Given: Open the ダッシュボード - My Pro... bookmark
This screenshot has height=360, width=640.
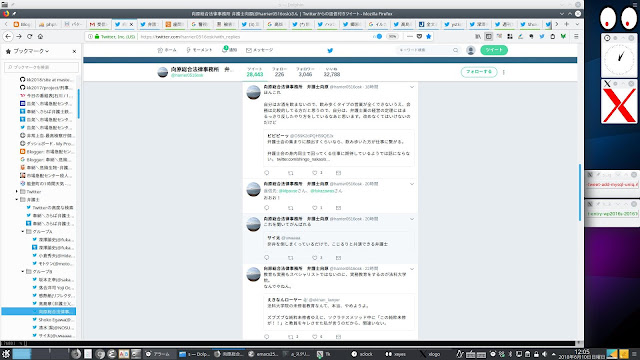Looking at the screenshot, I should pyautogui.click(x=47, y=144).
